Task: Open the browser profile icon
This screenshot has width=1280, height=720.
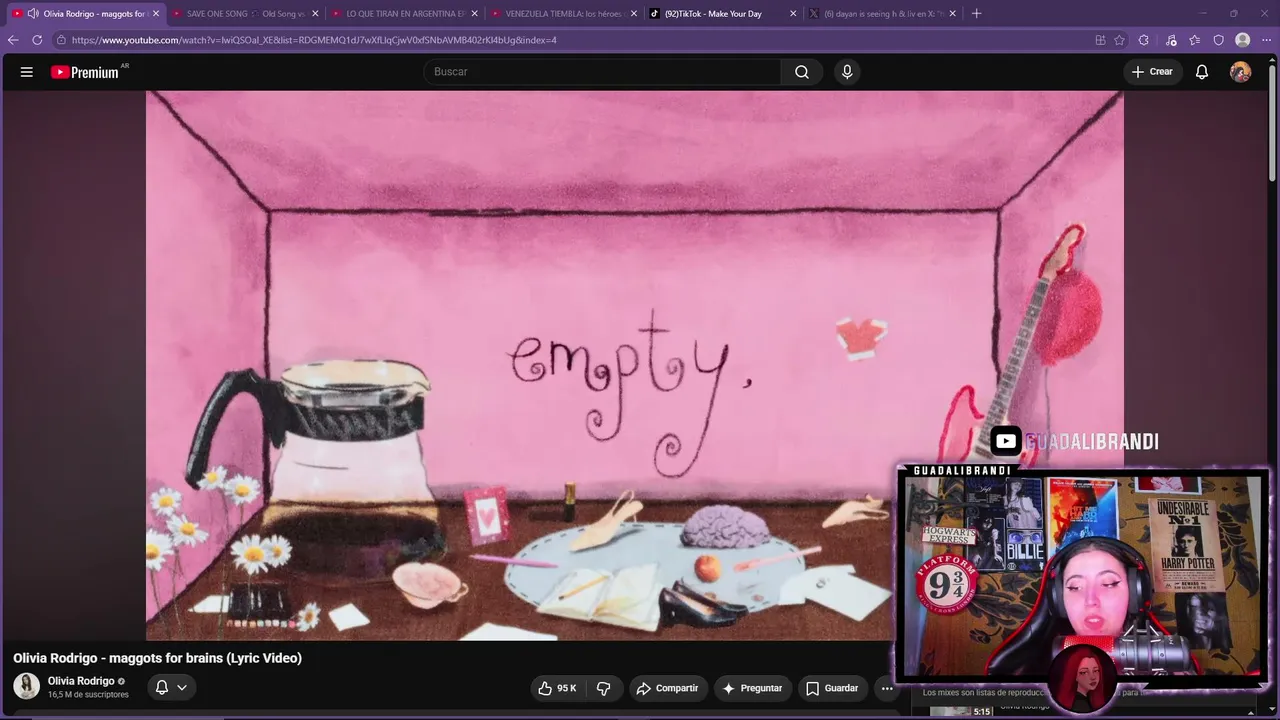Action: tap(1242, 40)
